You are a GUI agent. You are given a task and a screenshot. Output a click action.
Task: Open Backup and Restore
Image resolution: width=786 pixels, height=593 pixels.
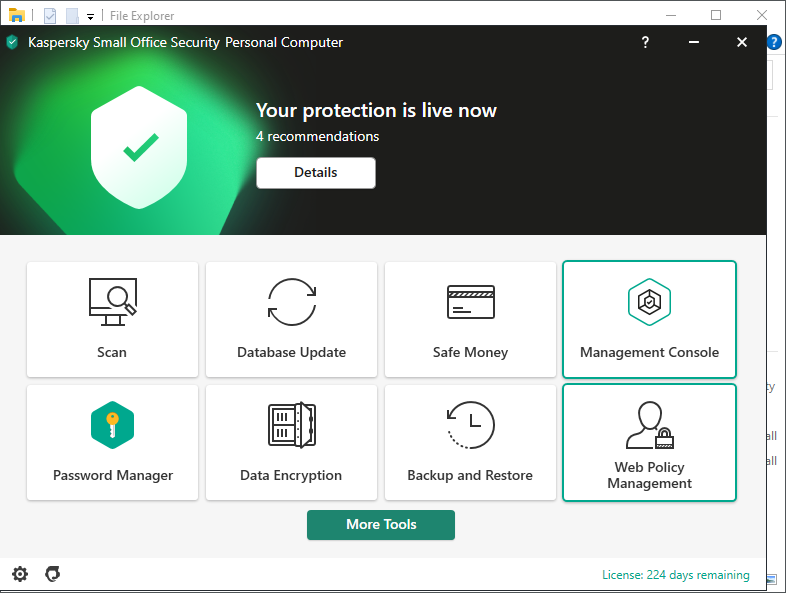(470, 443)
